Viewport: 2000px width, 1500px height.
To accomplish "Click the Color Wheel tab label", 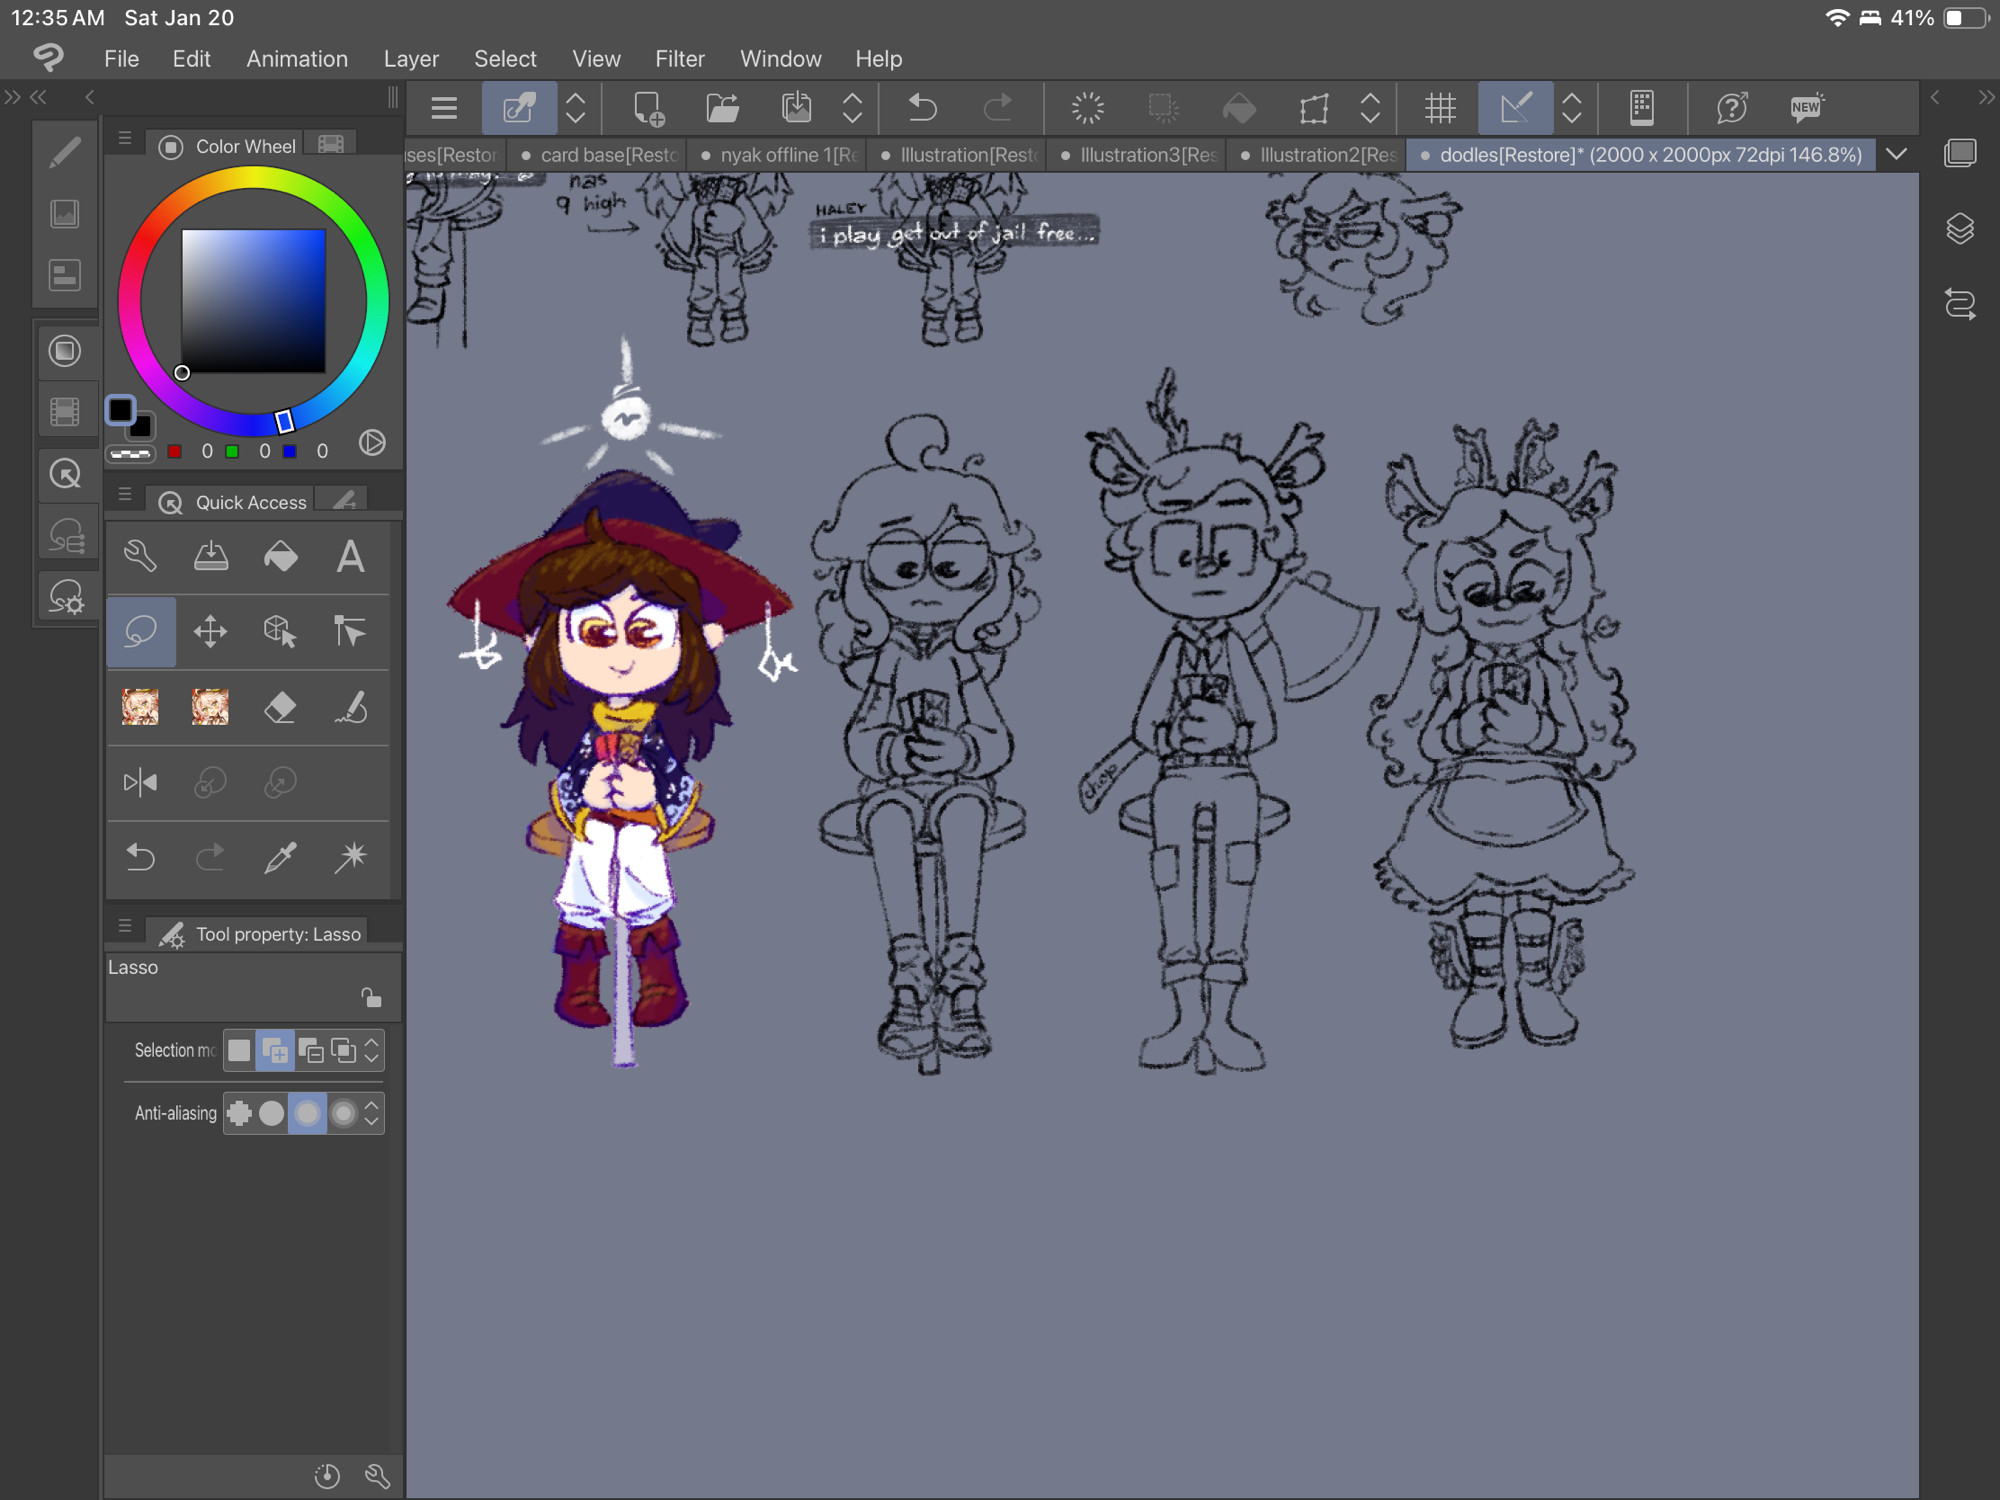I will 245,146.
